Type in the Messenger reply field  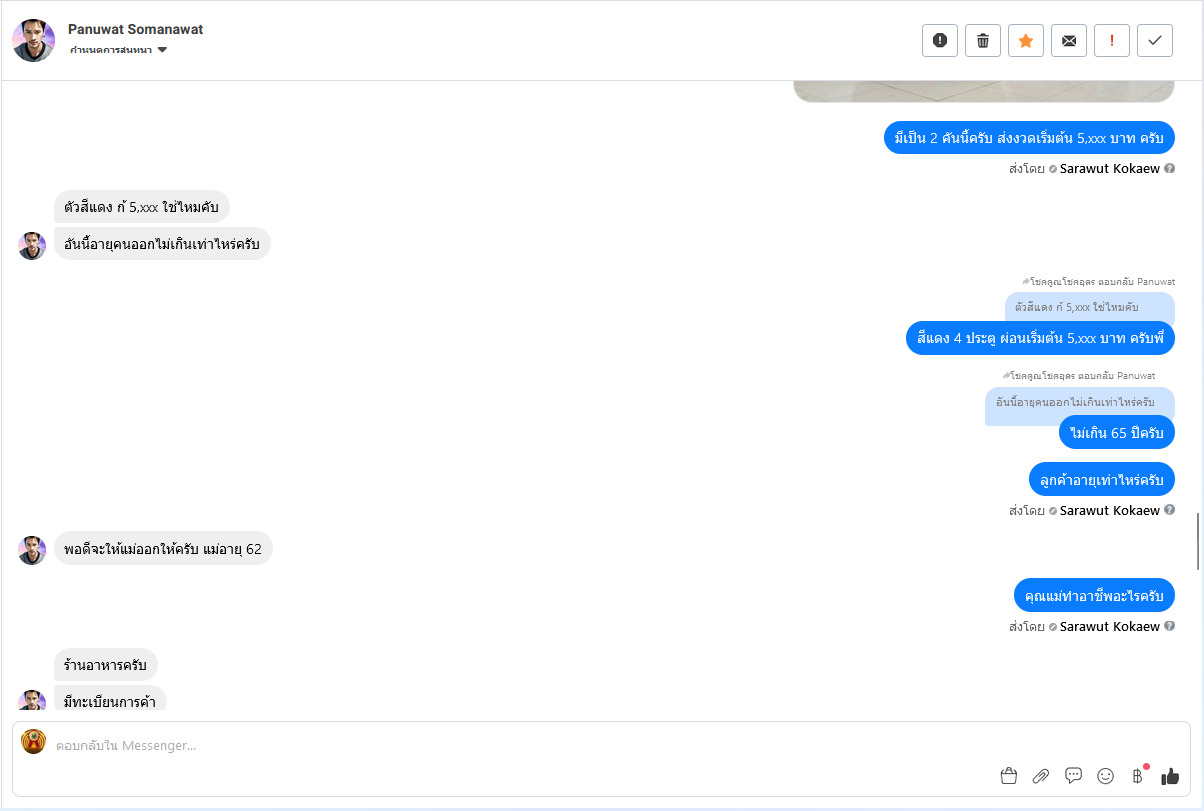[x=500, y=745]
